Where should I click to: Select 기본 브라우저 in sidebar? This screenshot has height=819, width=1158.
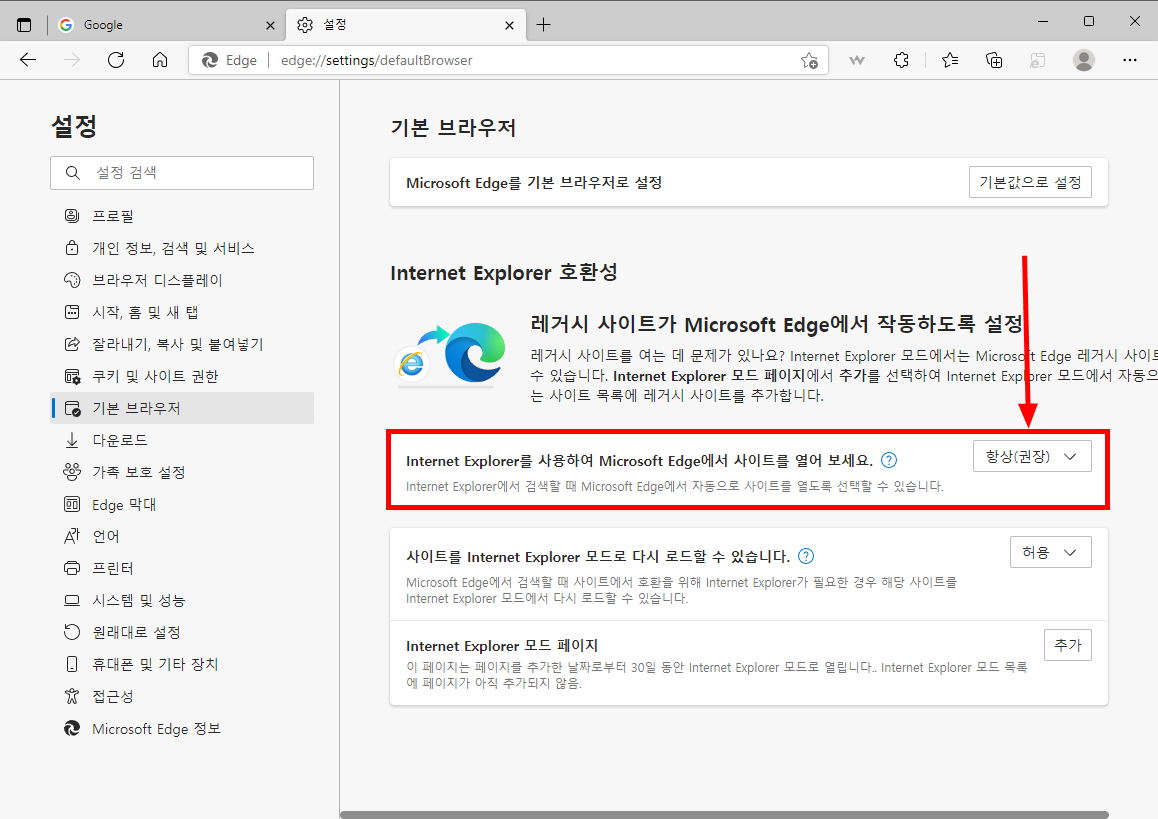click(x=182, y=408)
